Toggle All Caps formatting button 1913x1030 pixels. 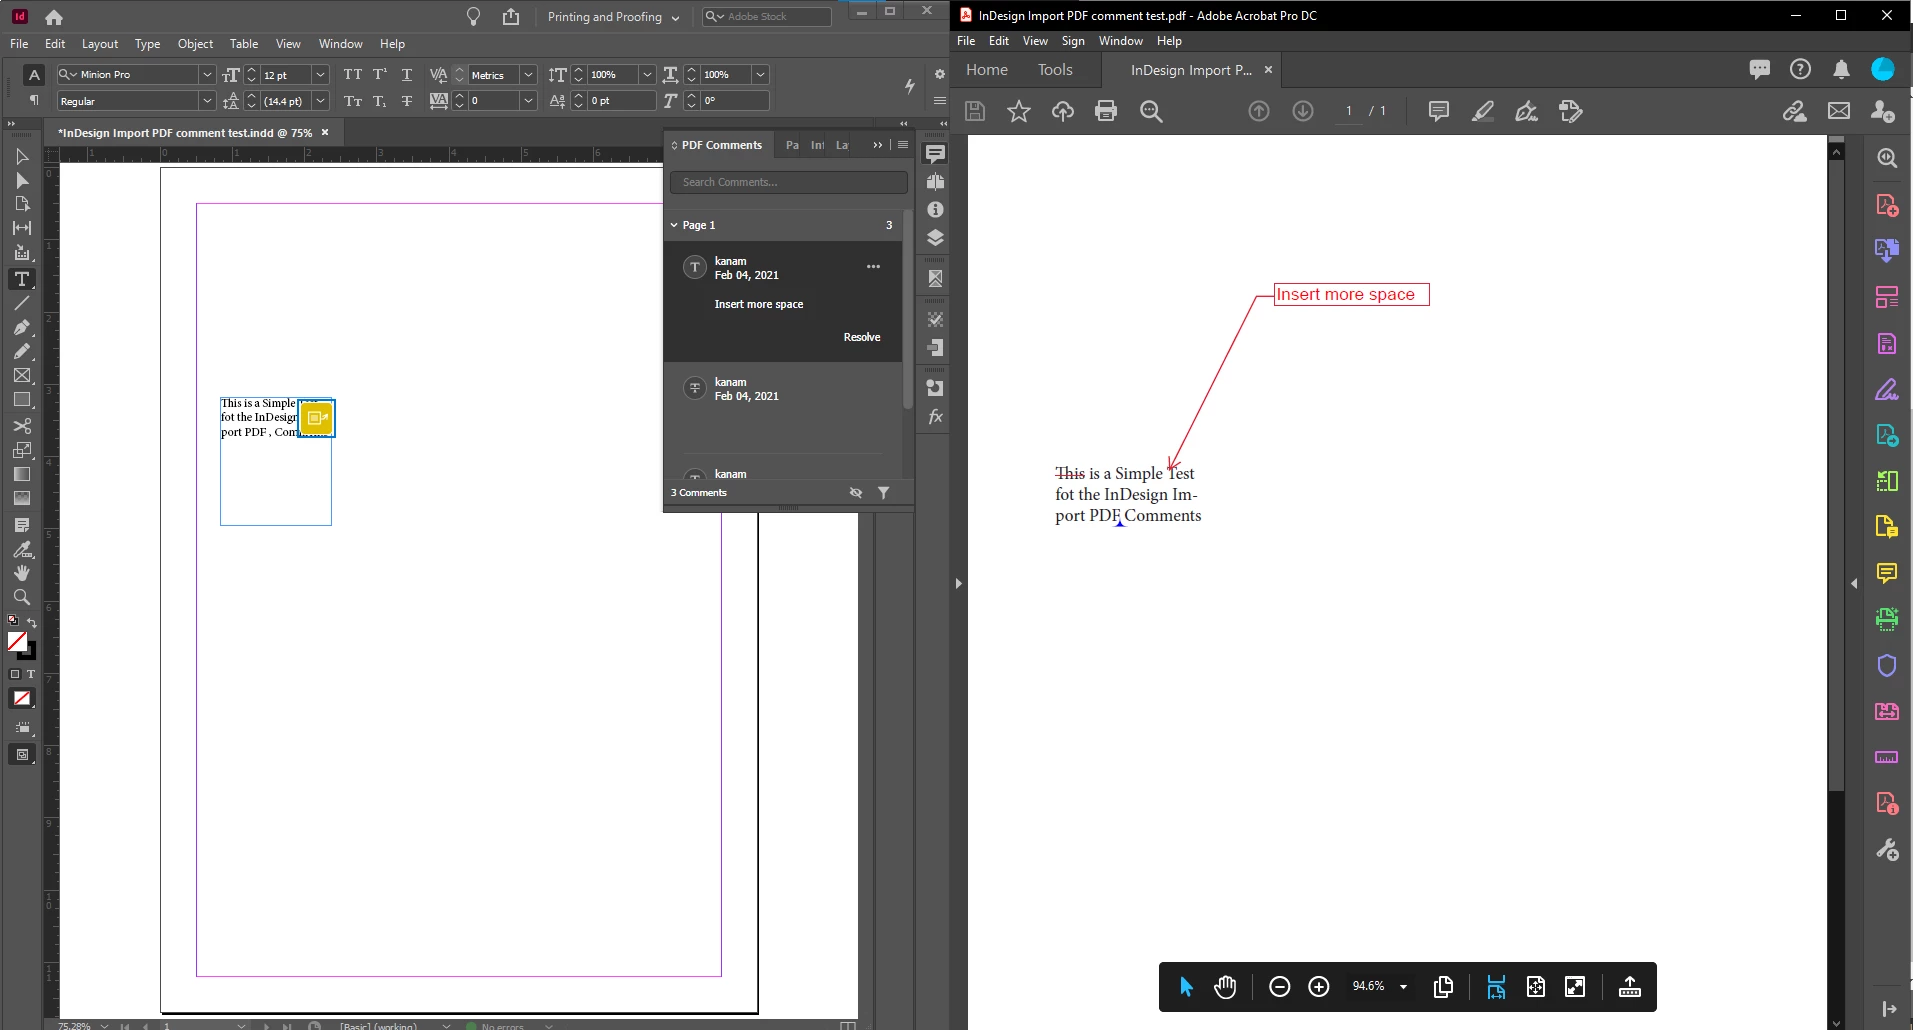(x=353, y=75)
